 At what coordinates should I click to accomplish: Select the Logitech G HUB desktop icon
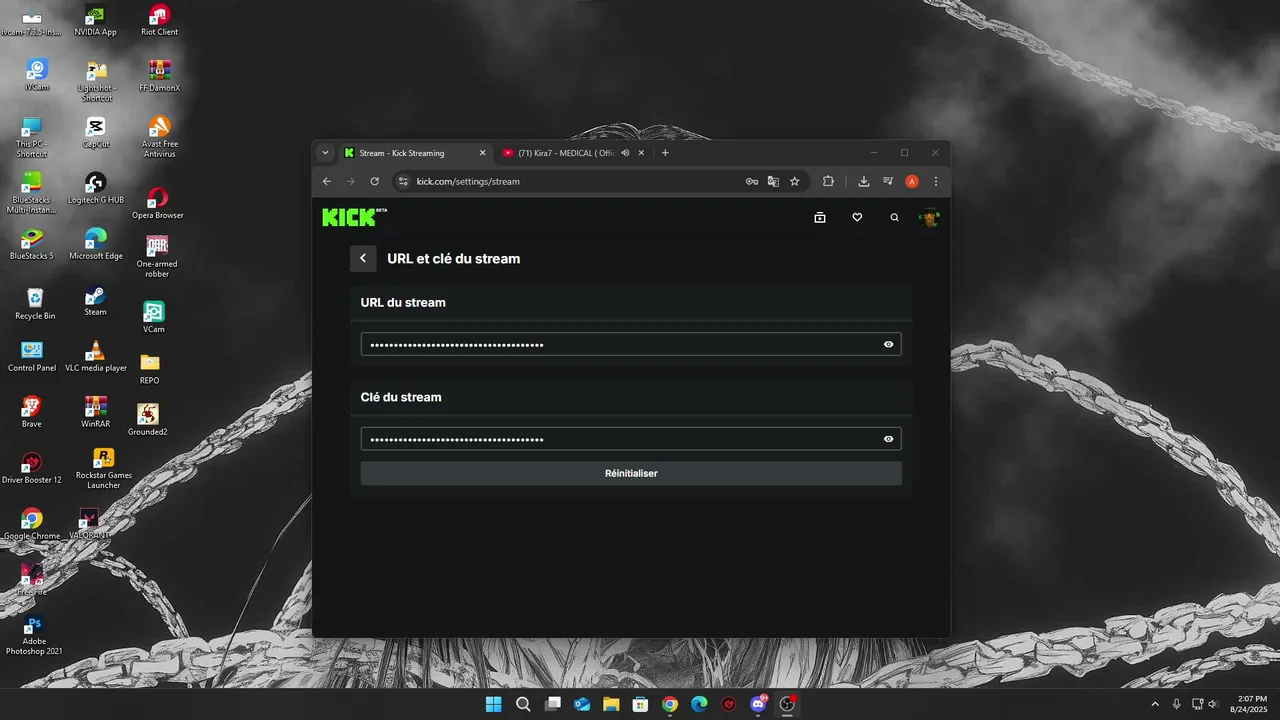[96, 189]
